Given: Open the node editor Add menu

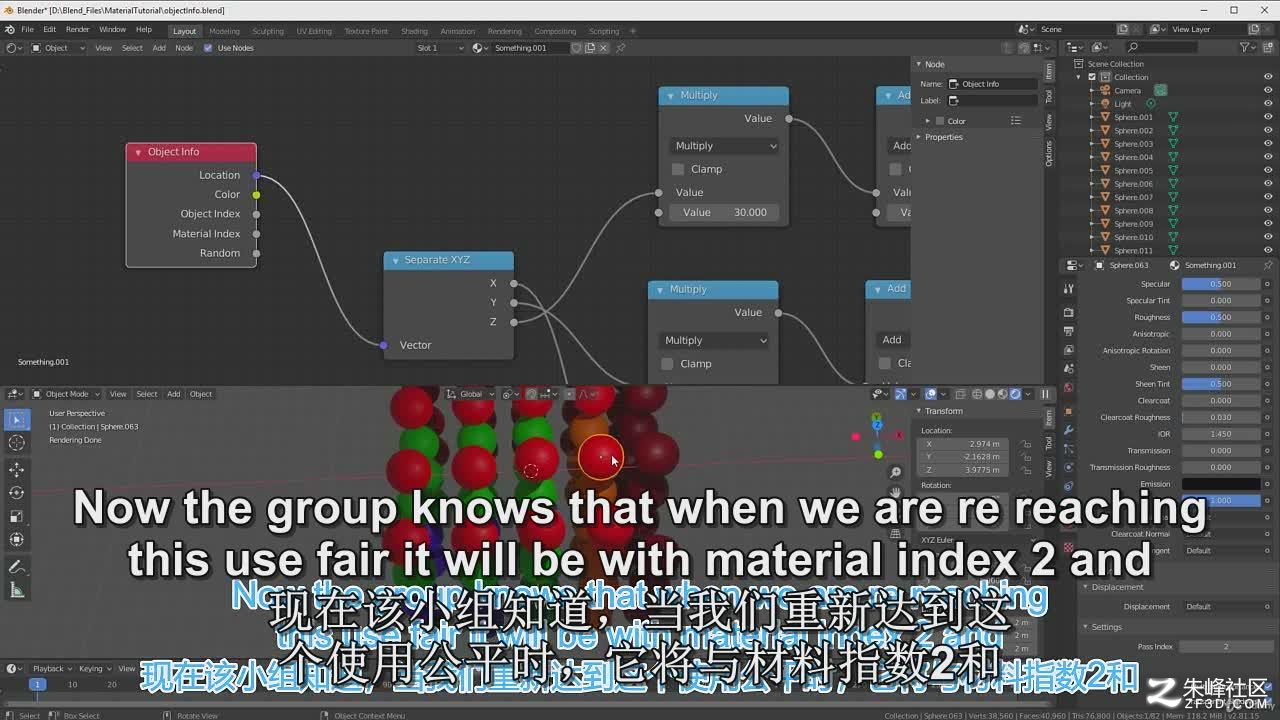Looking at the screenshot, I should 159,48.
